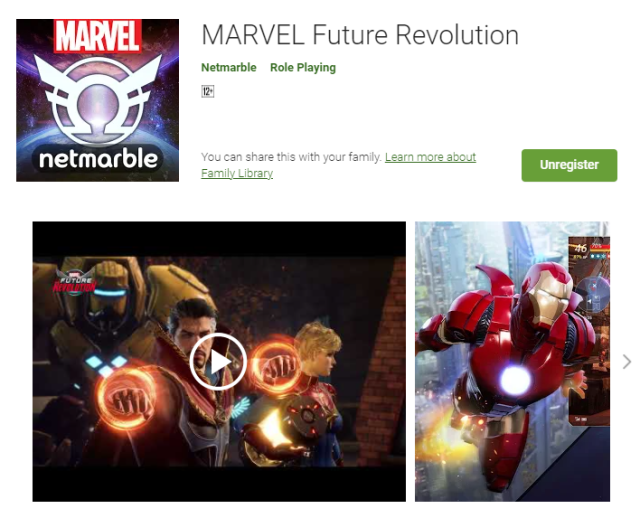Click Iron Man's glowing arc reactor in the screenshot
The height and width of the screenshot is (518, 640).
pos(515,380)
